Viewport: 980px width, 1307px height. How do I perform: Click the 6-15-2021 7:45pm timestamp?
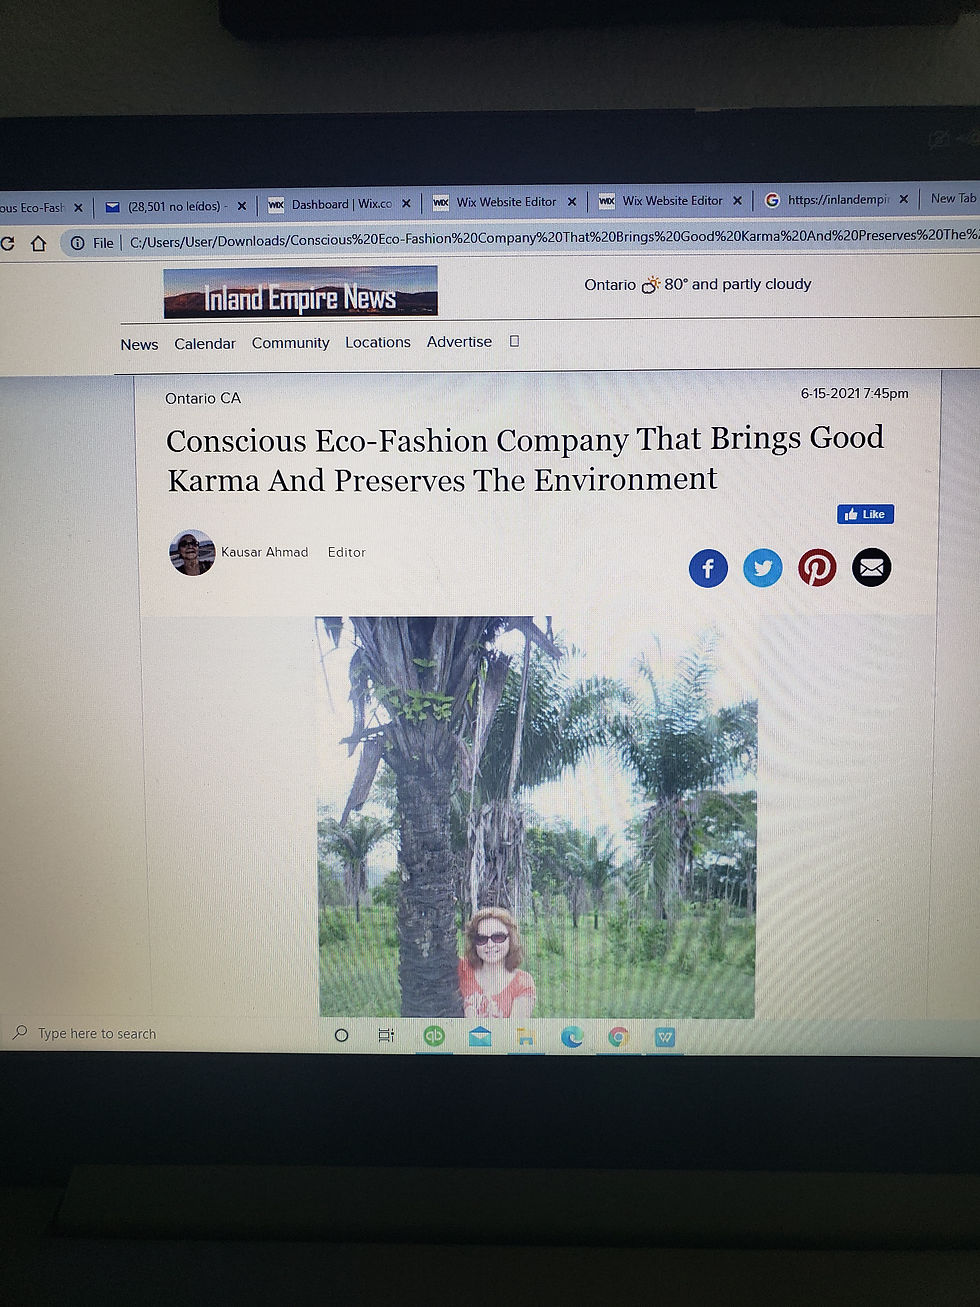855,393
